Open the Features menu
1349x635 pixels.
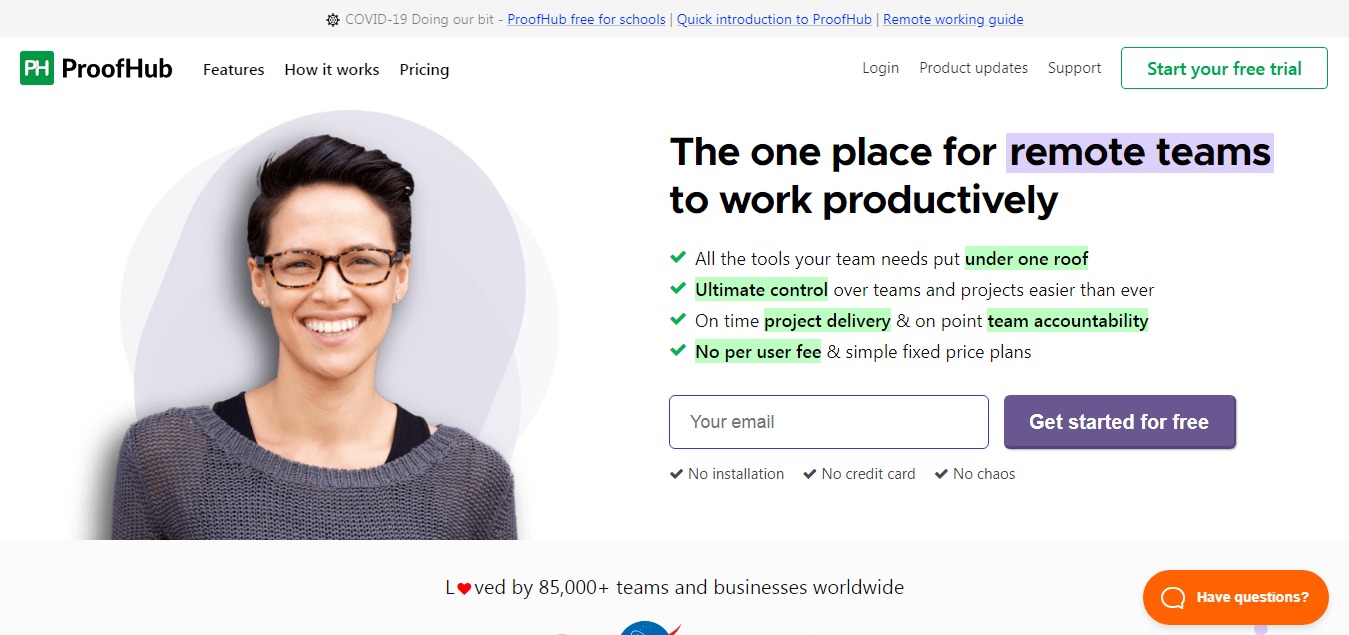pos(233,69)
